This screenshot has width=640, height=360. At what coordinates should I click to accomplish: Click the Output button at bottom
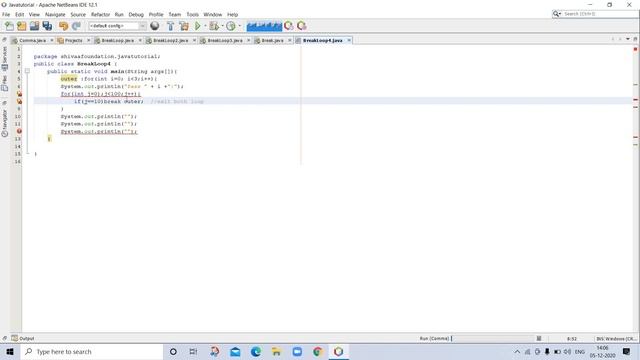coord(23,338)
